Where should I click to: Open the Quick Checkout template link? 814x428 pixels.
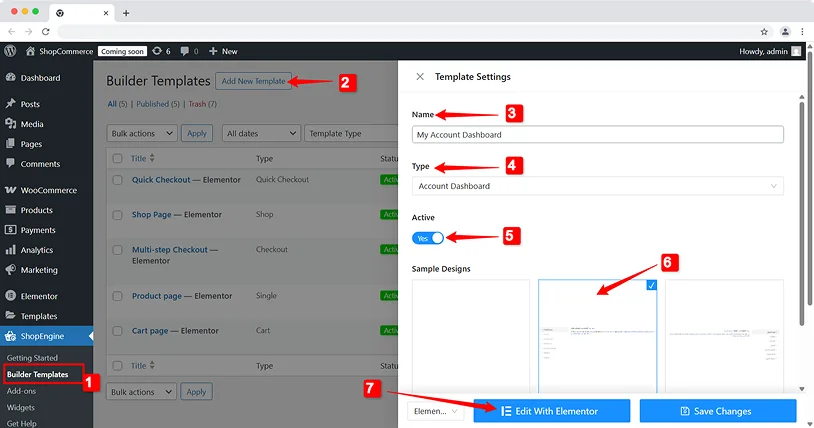pyautogui.click(x=161, y=180)
